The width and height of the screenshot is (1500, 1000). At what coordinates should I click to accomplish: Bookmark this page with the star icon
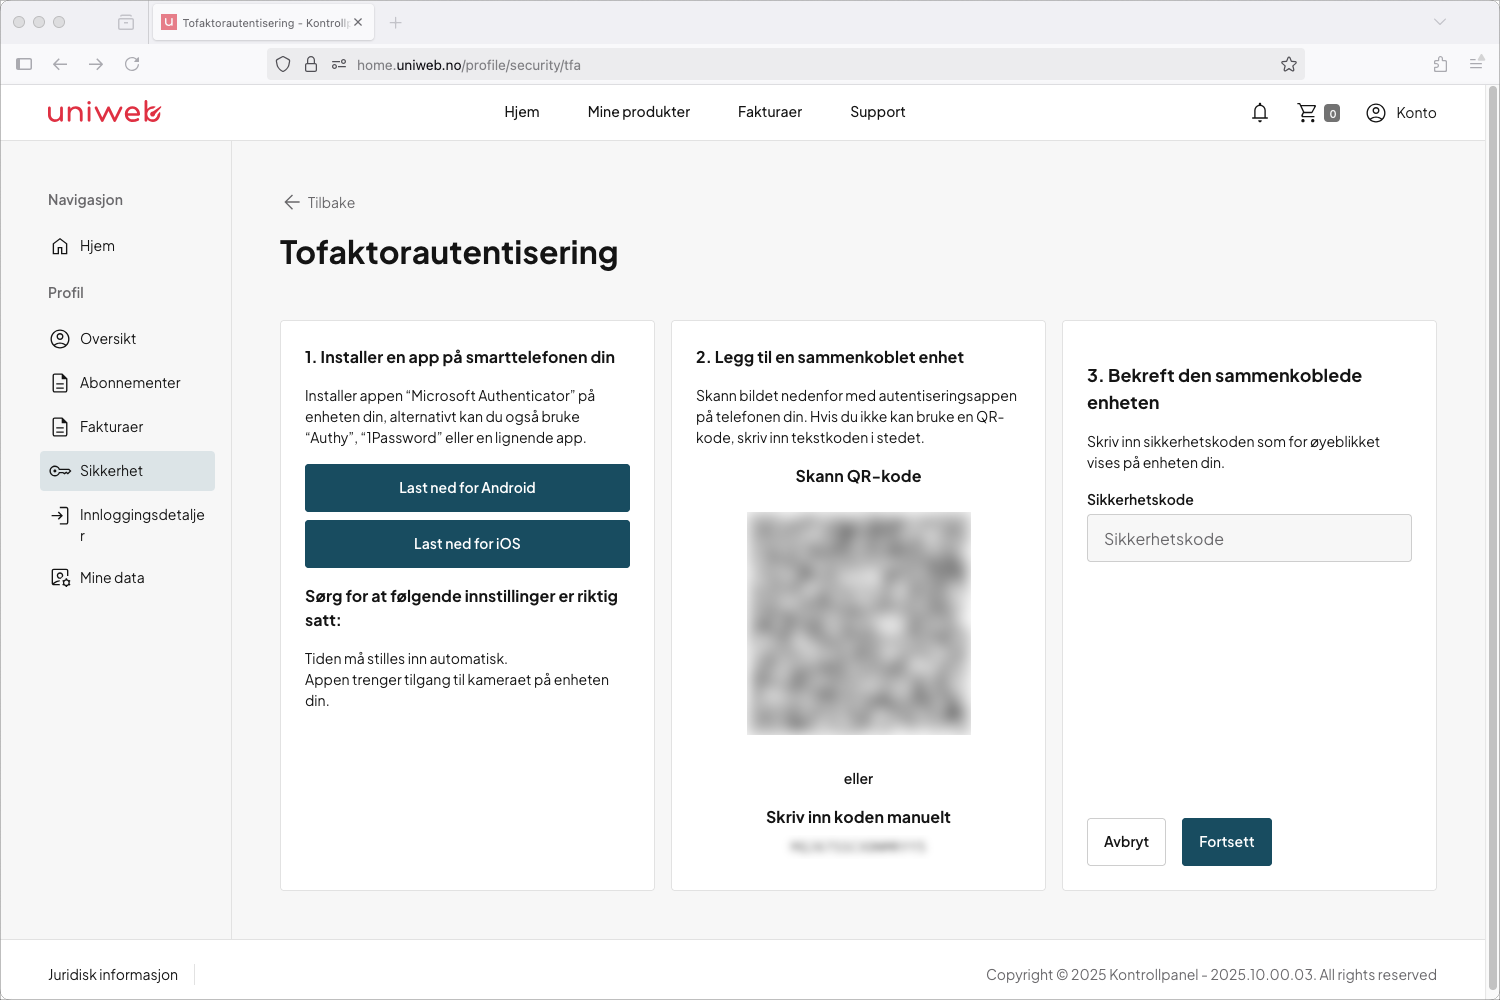tap(1289, 64)
